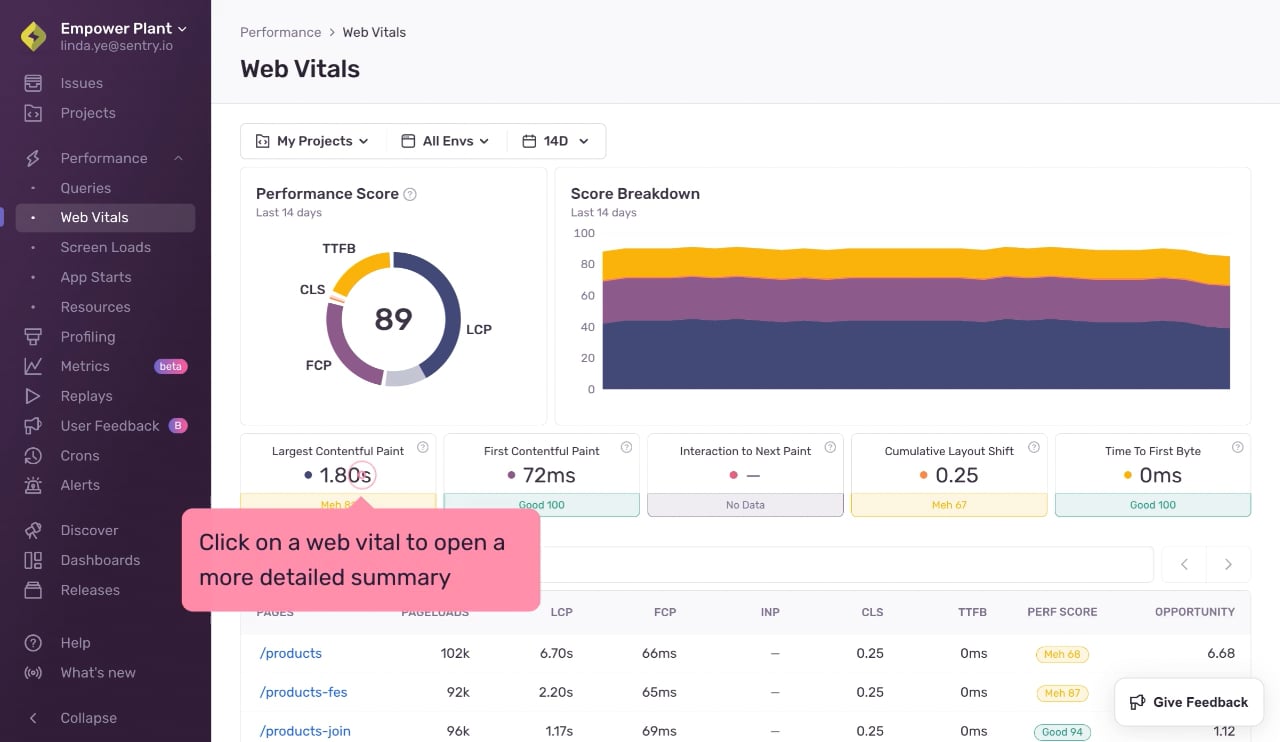Viewport: 1280px width, 742px height.
Task: Click Largest Contentful Paint info icon
Action: click(423, 447)
